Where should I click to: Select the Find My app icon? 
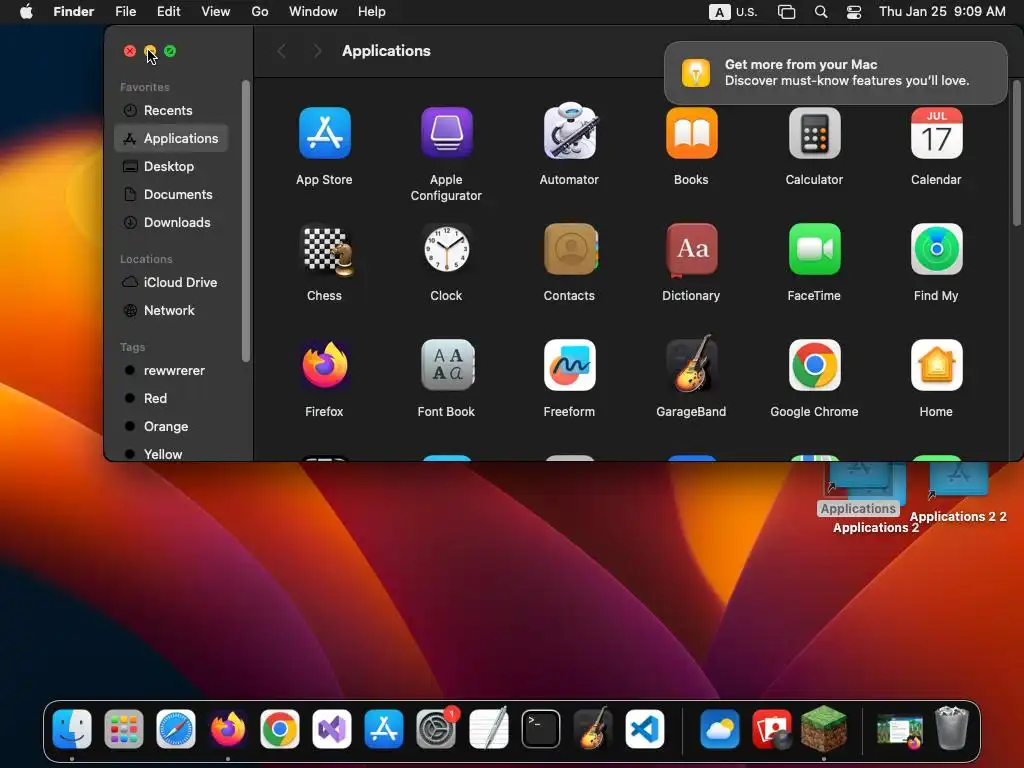pos(936,249)
